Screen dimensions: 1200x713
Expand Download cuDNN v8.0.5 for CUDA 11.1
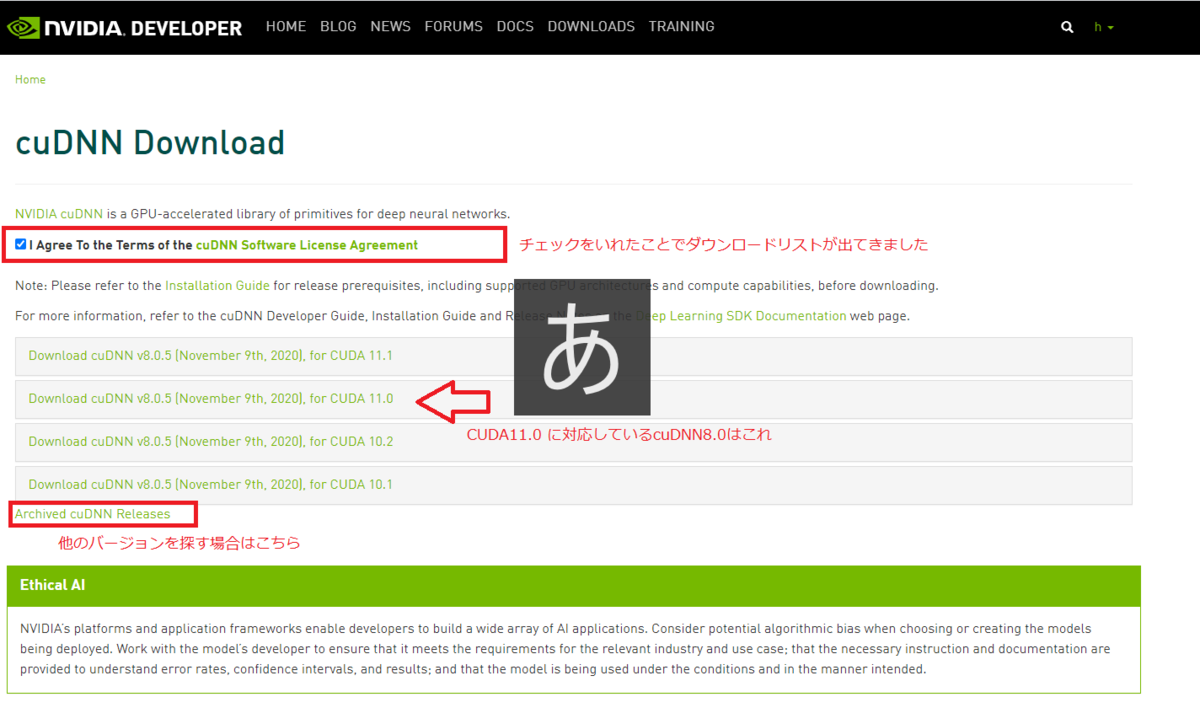(x=573, y=356)
